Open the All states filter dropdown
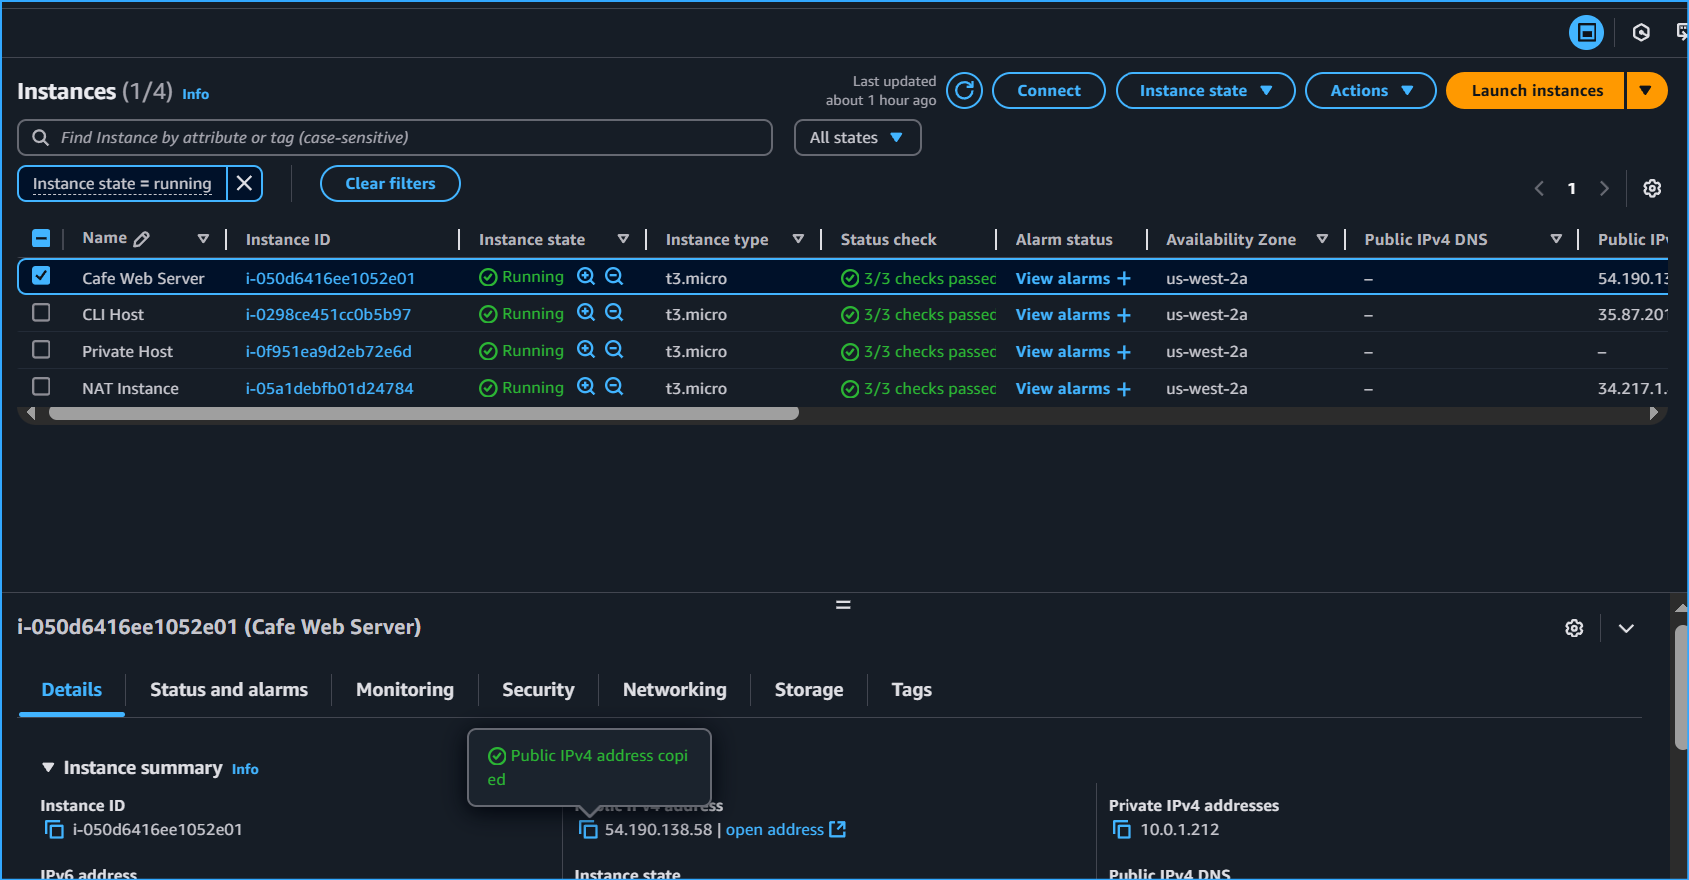This screenshot has width=1689, height=880. (x=857, y=138)
